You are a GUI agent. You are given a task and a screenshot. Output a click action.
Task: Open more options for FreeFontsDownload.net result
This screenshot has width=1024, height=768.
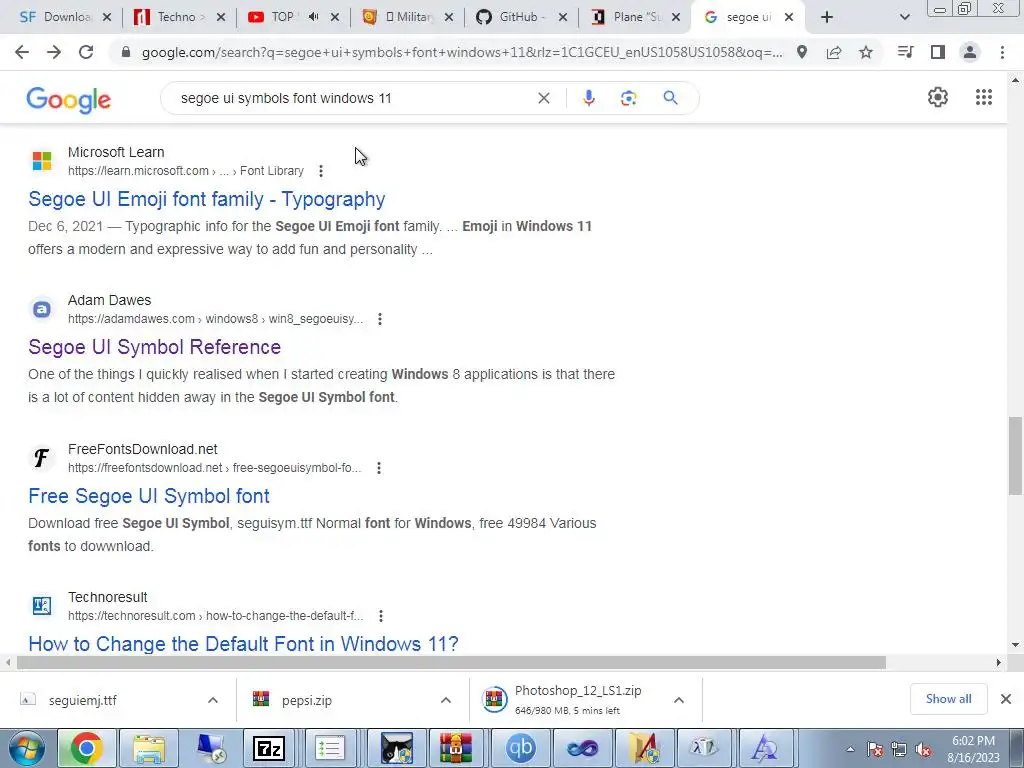point(379,468)
